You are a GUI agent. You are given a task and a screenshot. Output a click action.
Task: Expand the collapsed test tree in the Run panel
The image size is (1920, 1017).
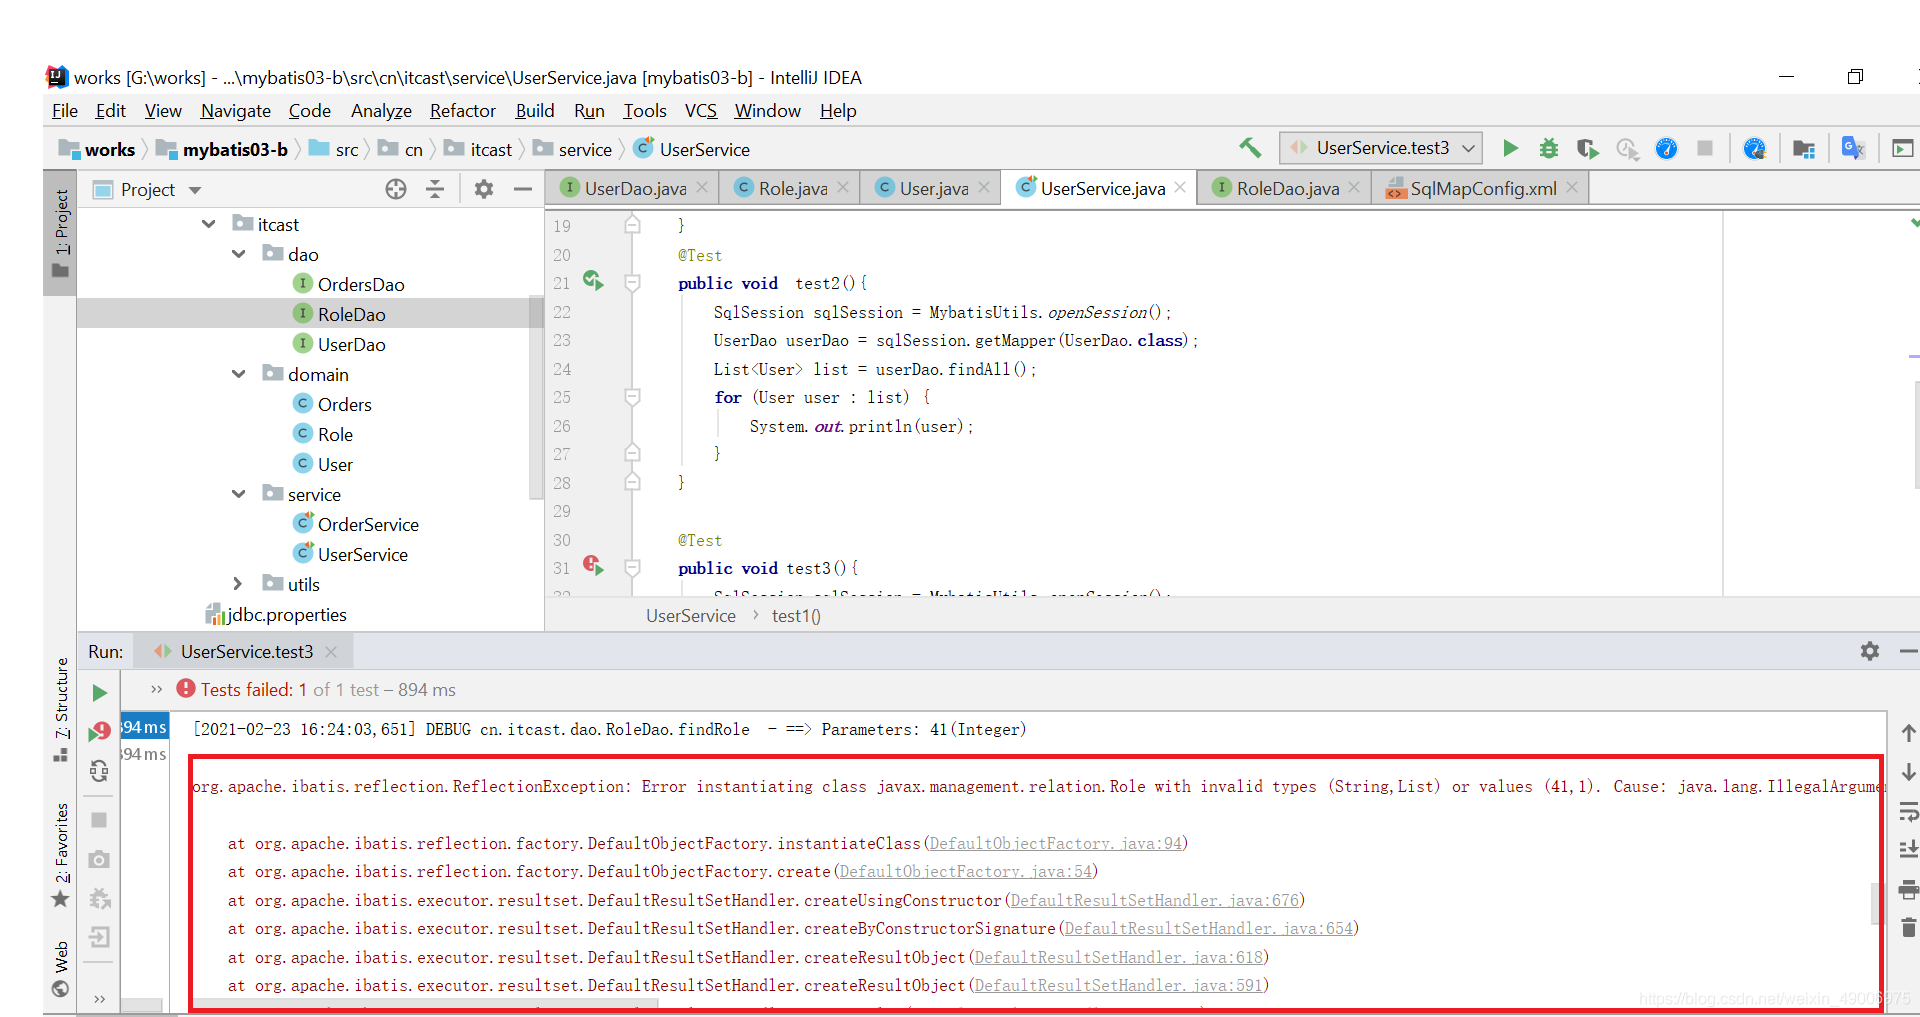point(156,689)
